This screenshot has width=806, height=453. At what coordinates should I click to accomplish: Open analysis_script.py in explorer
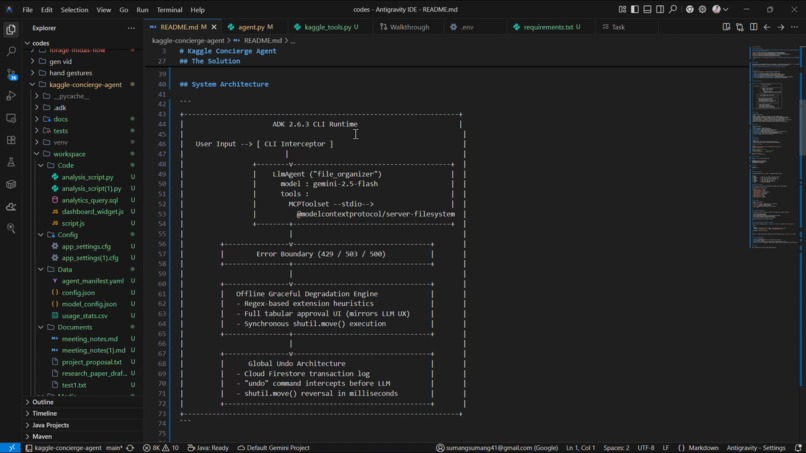[87, 177]
